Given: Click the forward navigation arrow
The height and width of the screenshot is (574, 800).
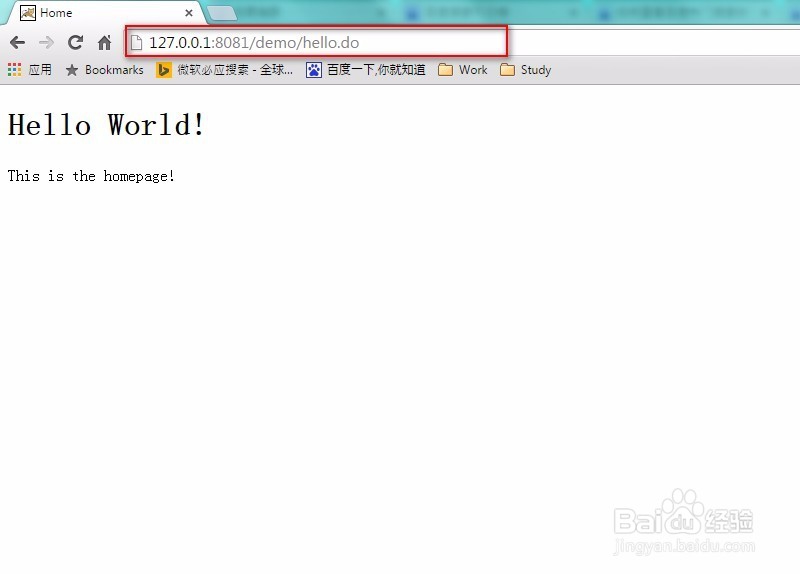Looking at the screenshot, I should (x=46, y=43).
